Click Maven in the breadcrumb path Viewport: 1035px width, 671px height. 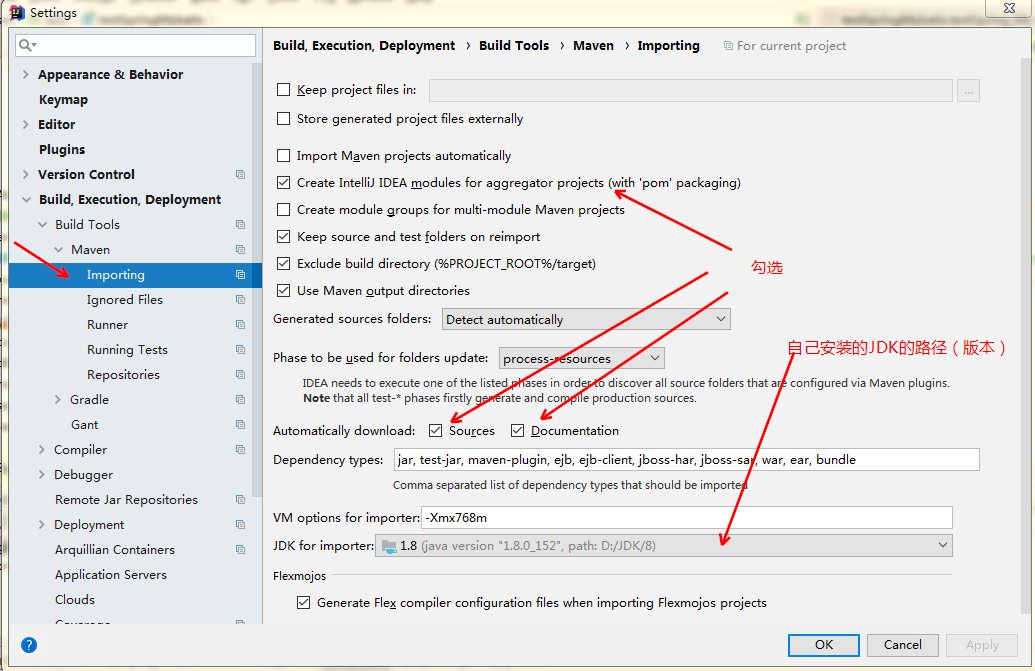(x=593, y=46)
